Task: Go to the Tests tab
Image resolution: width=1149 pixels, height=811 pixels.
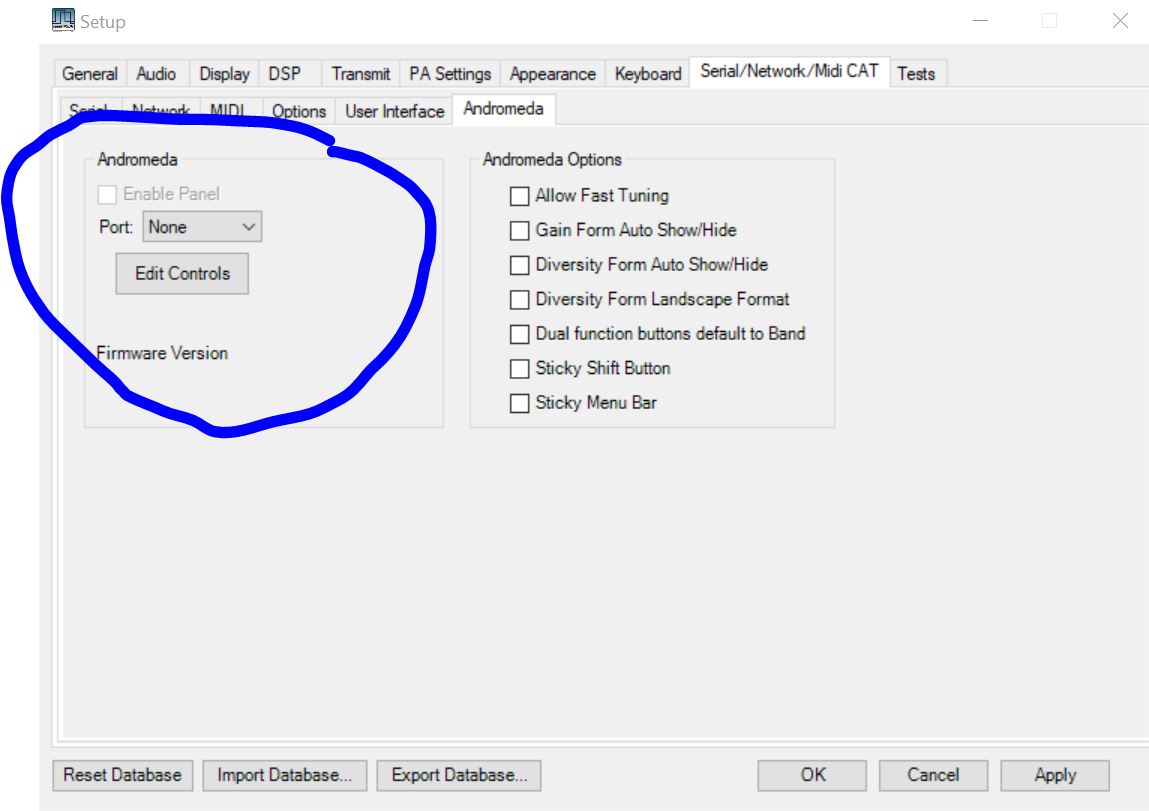Action: pyautogui.click(x=916, y=74)
